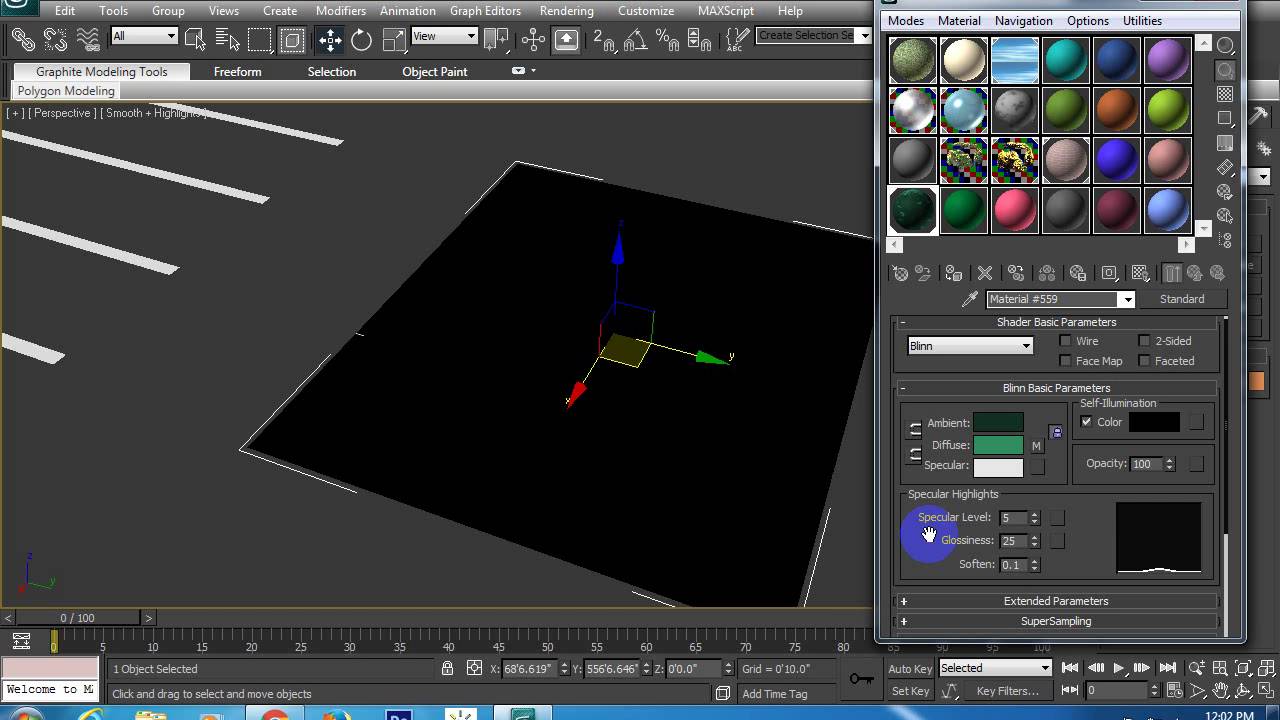Click Assign Material to Selection icon

coord(954,273)
